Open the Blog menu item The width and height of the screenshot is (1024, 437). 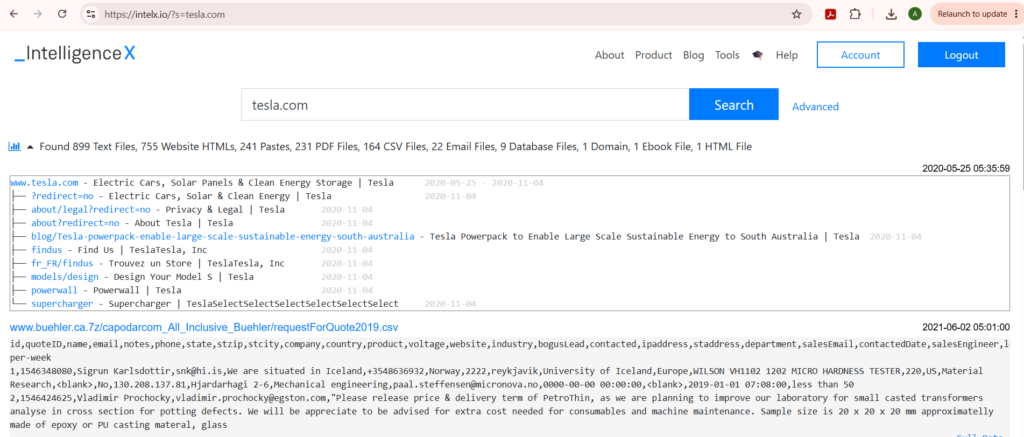694,56
